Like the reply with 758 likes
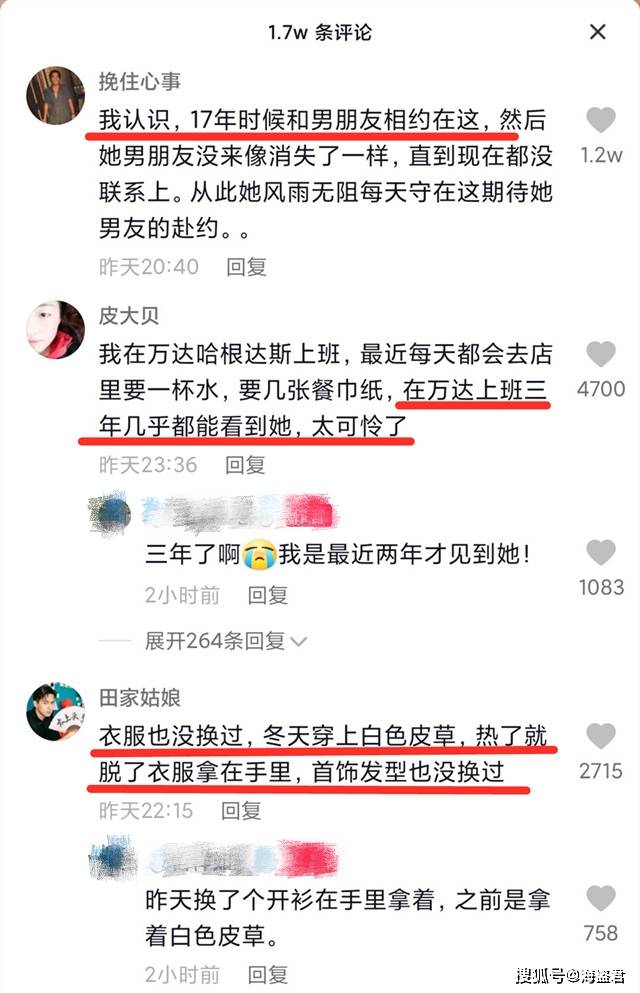 coord(601,899)
